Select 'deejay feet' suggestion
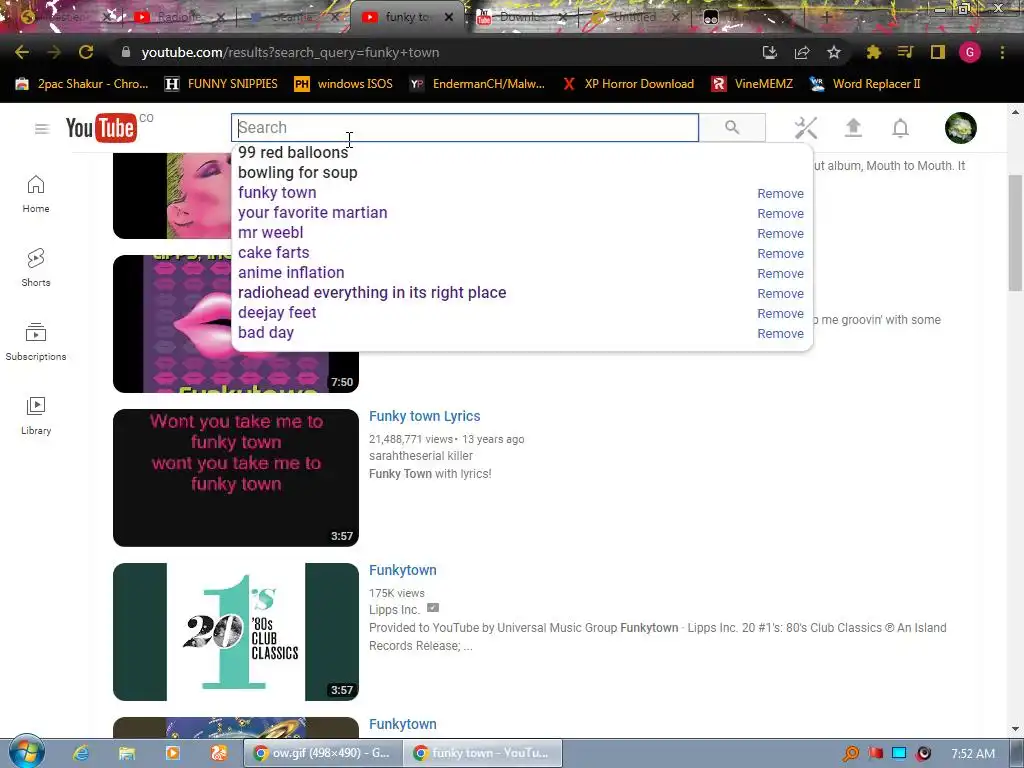The height and width of the screenshot is (768, 1024). pyautogui.click(x=277, y=313)
